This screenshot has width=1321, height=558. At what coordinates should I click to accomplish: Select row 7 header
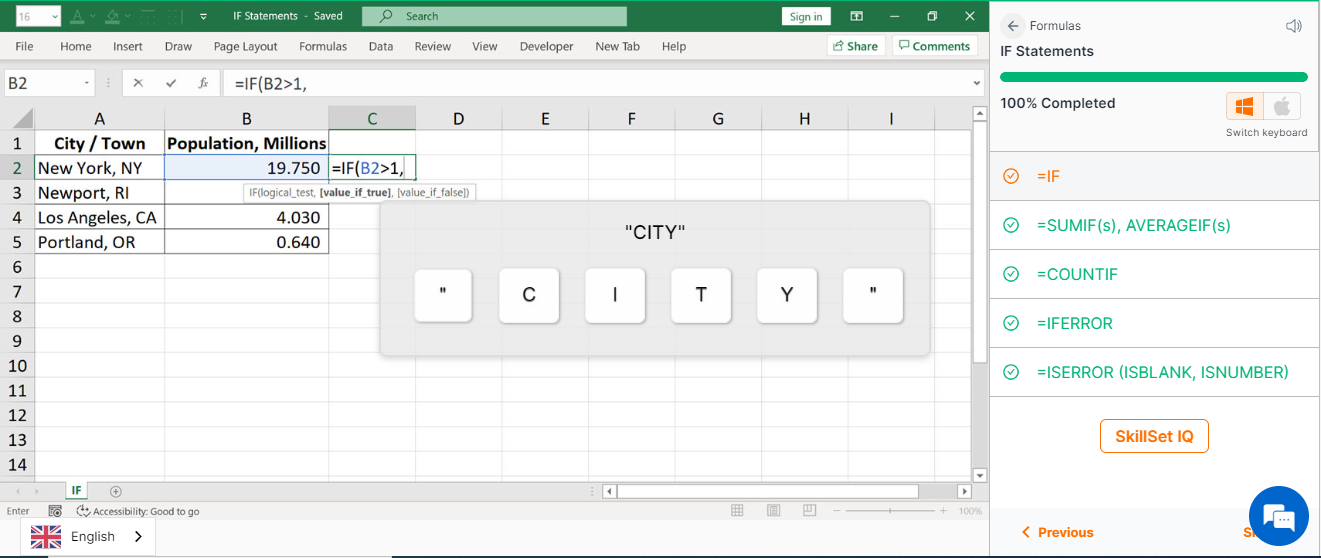(17, 292)
